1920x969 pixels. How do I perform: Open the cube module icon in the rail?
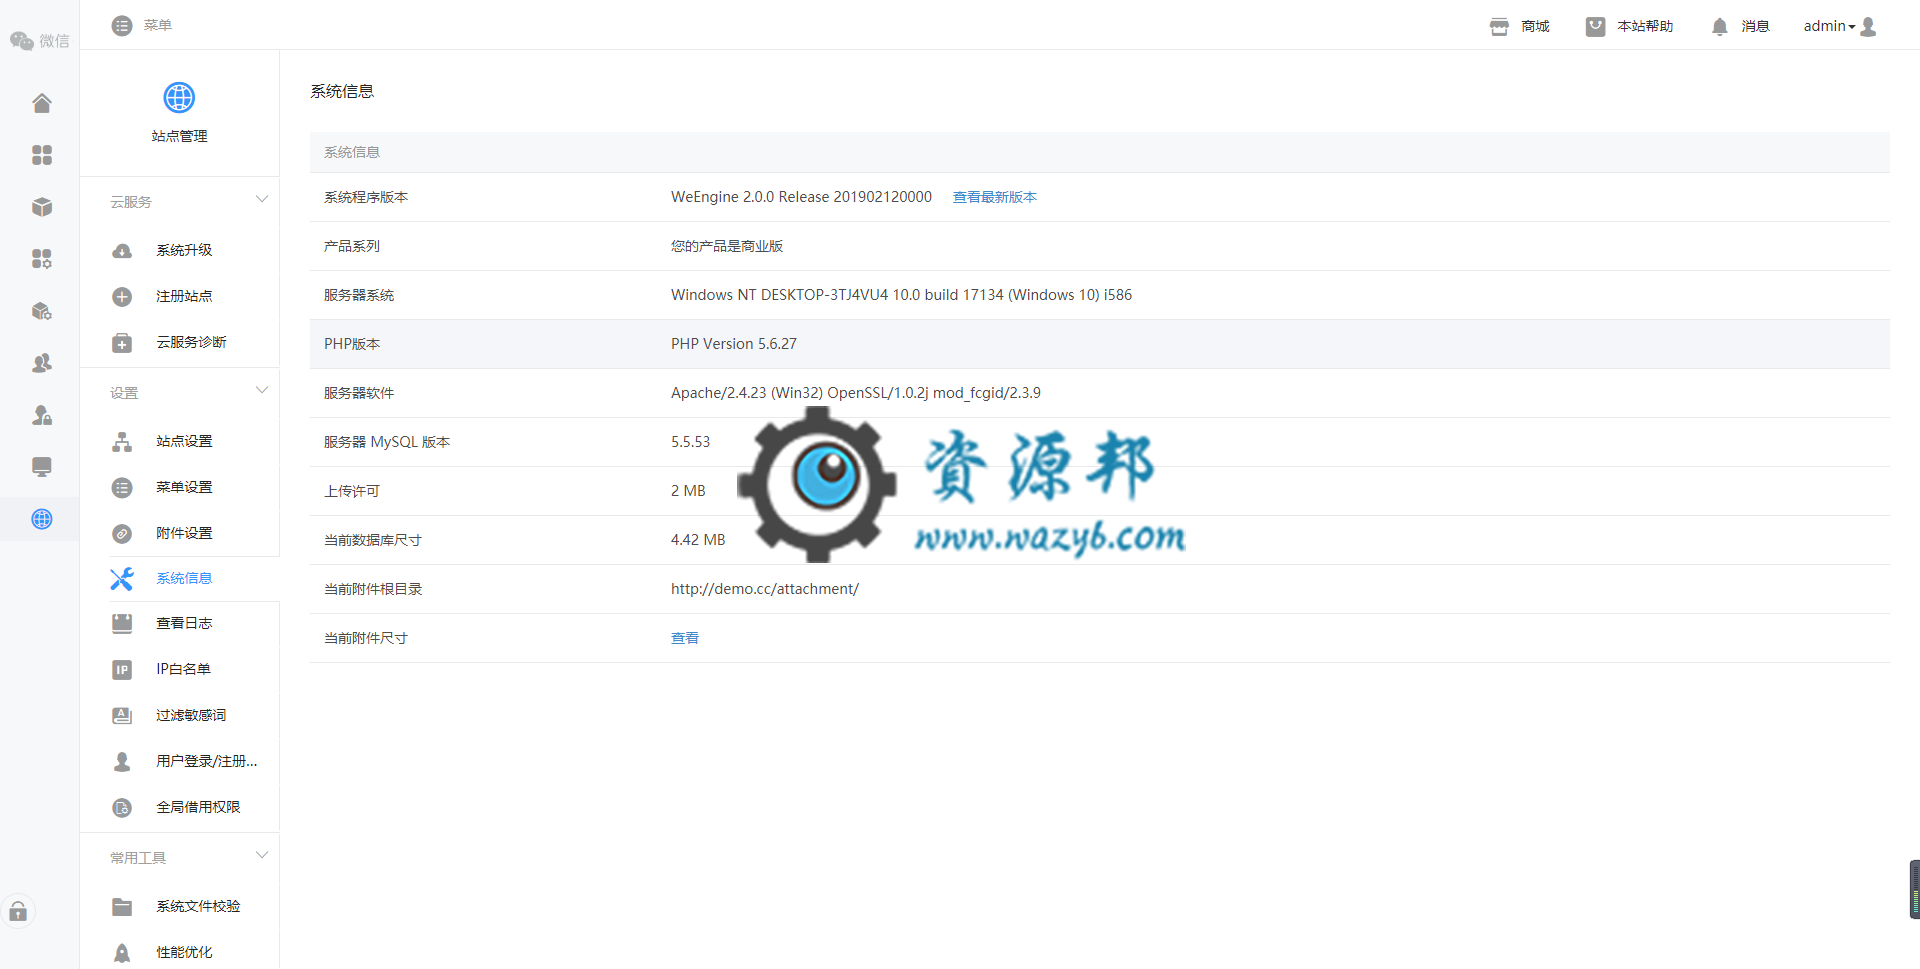tap(42, 207)
